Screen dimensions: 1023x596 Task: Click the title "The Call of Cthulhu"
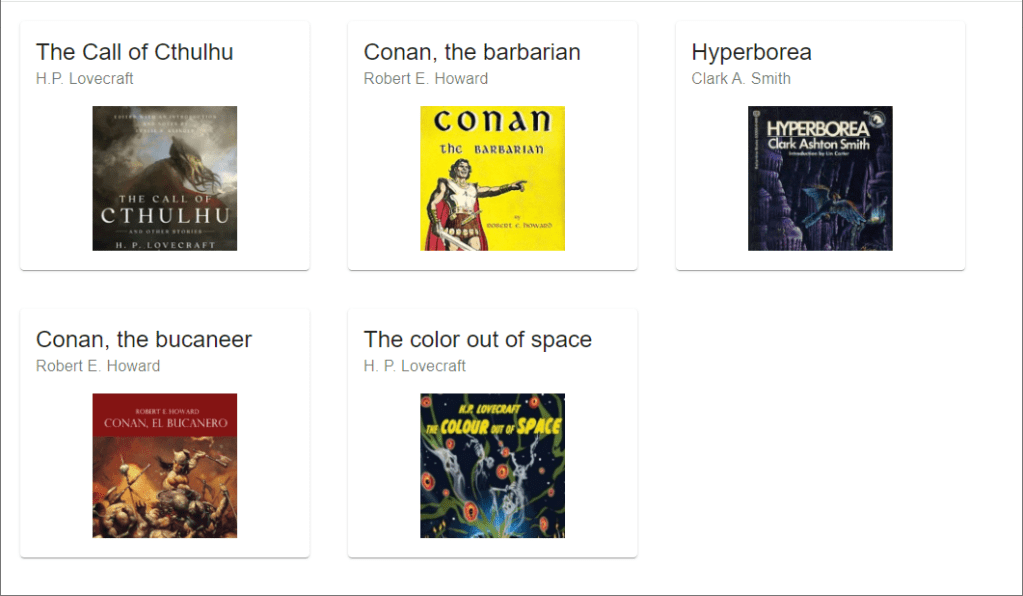coord(134,52)
